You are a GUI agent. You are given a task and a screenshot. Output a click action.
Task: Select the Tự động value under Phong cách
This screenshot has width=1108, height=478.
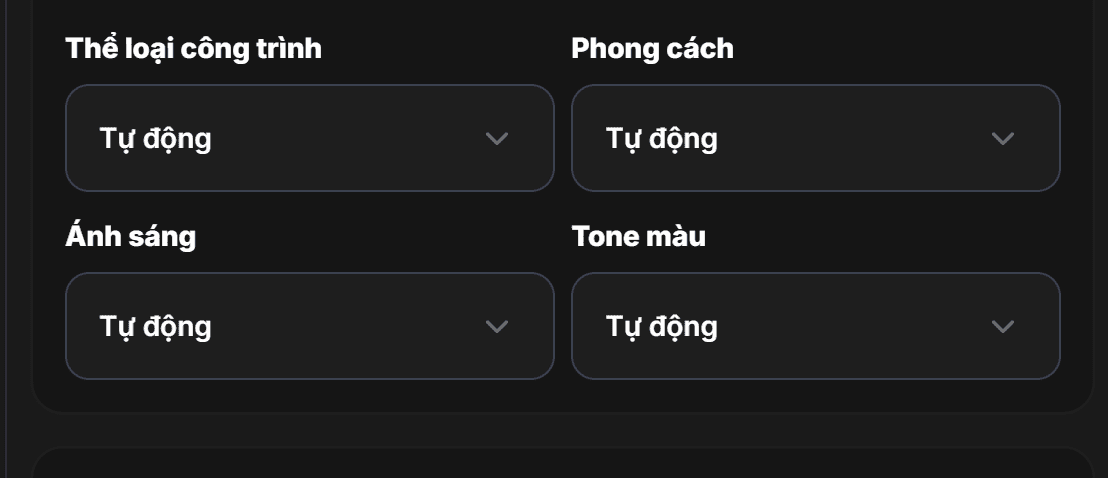pyautogui.click(x=662, y=138)
